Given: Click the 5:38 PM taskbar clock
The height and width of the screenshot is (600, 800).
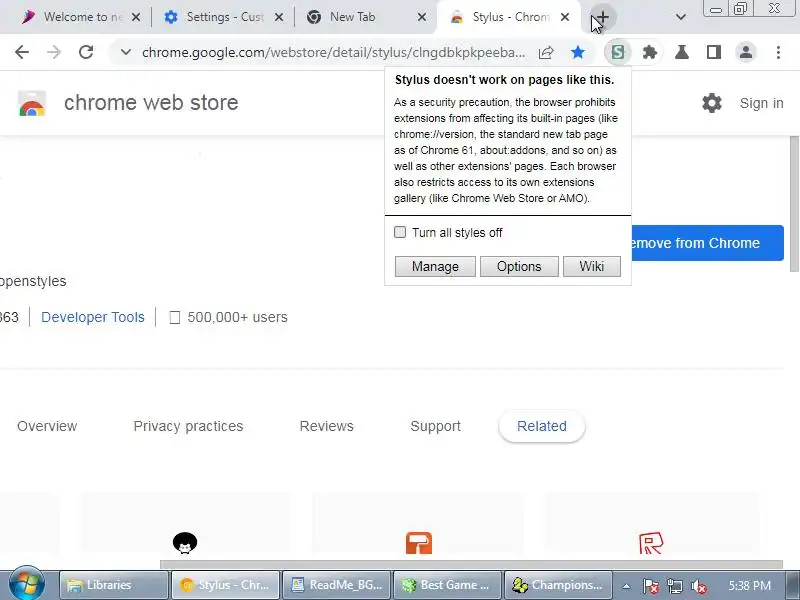Looking at the screenshot, I should click(749, 585).
